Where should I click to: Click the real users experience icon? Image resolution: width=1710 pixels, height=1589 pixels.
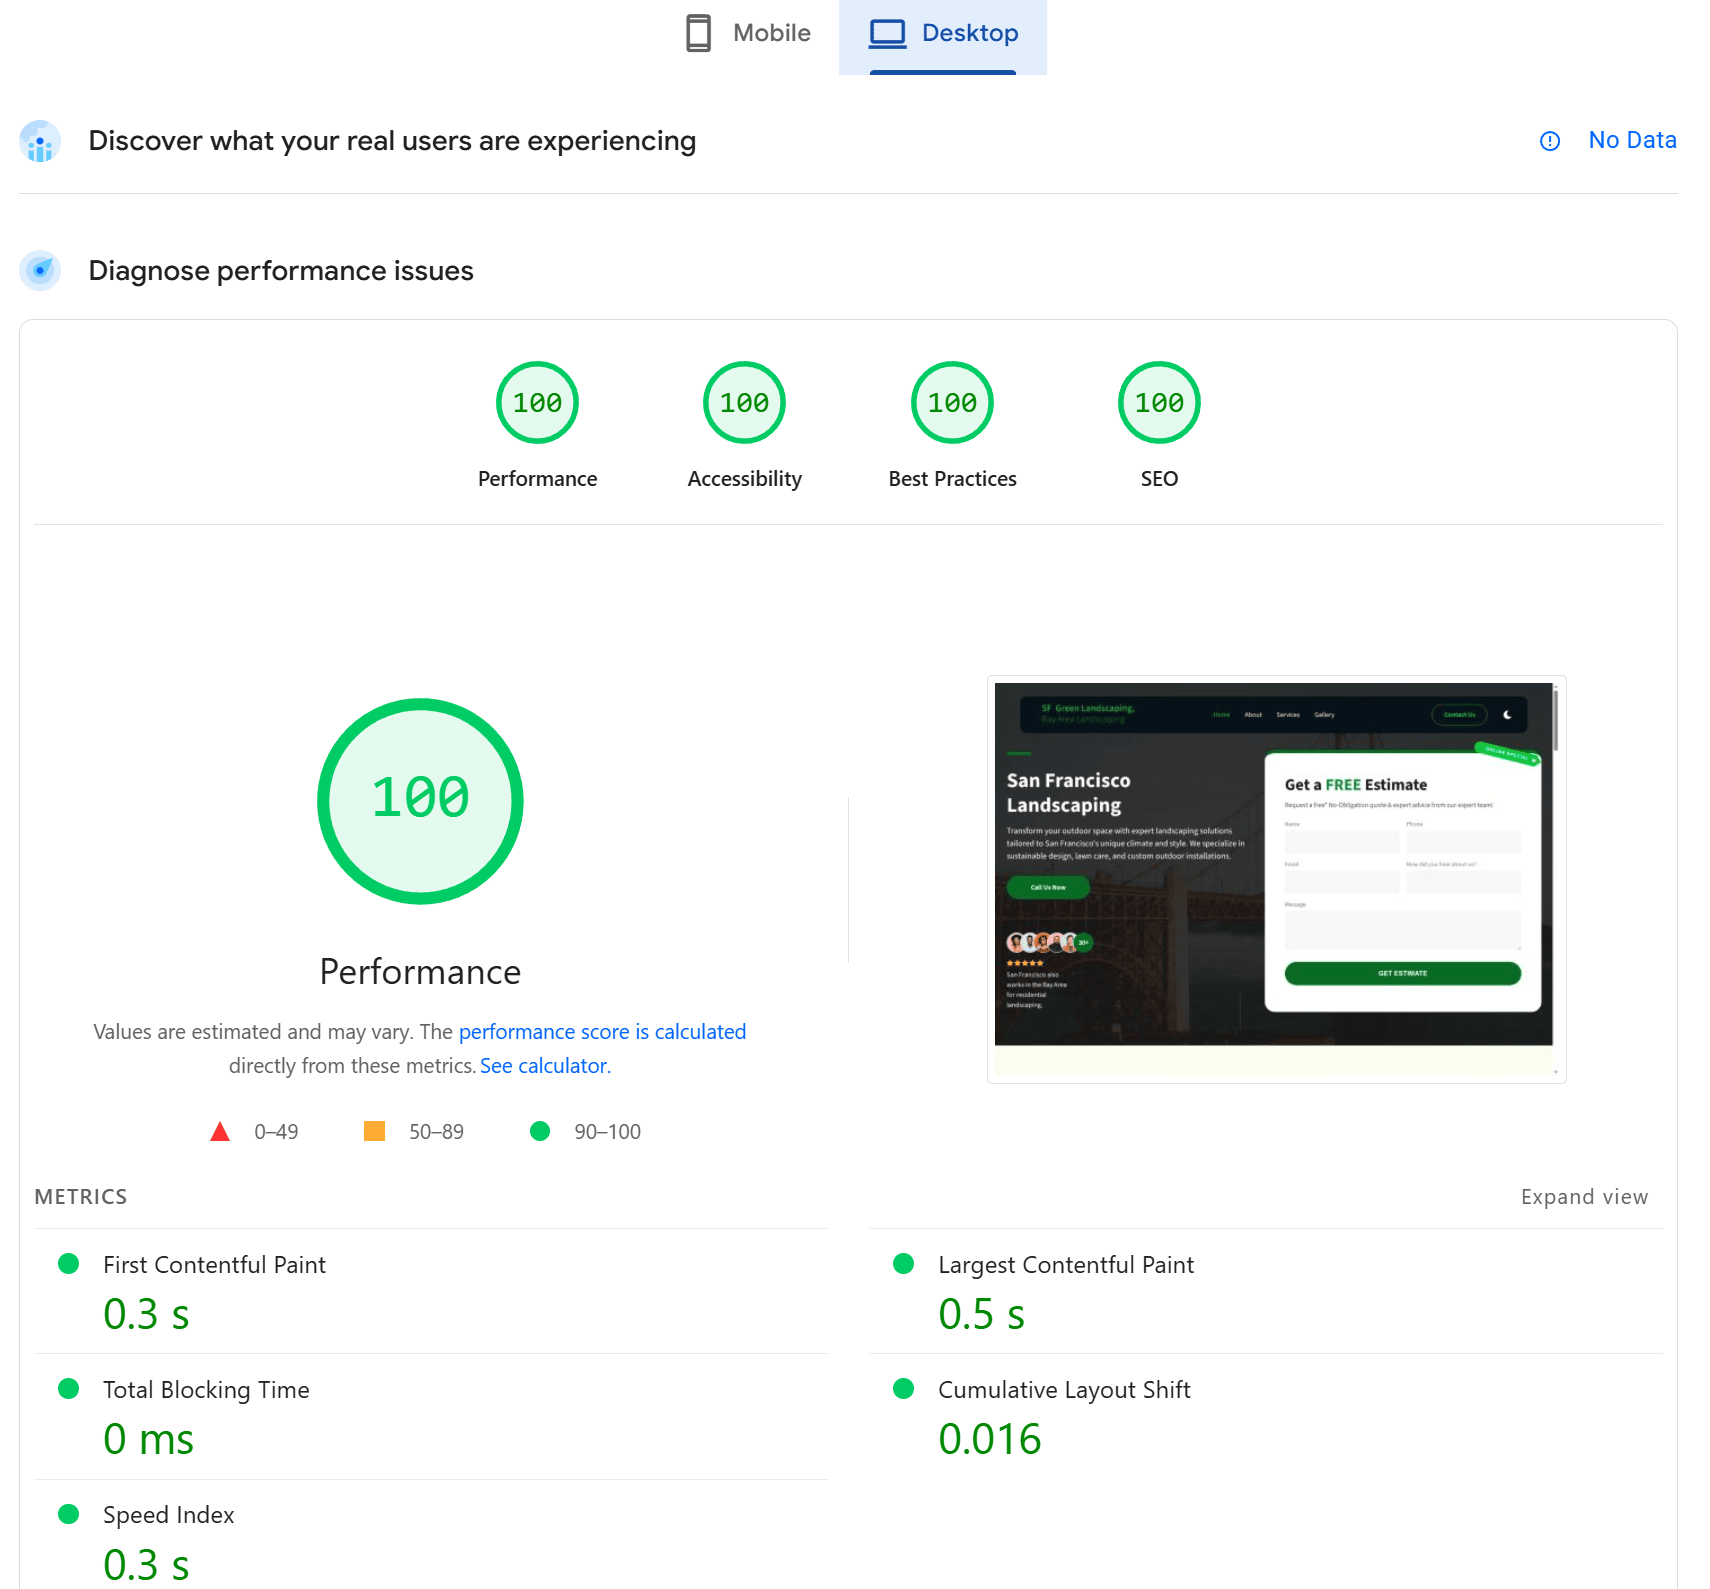tap(39, 141)
